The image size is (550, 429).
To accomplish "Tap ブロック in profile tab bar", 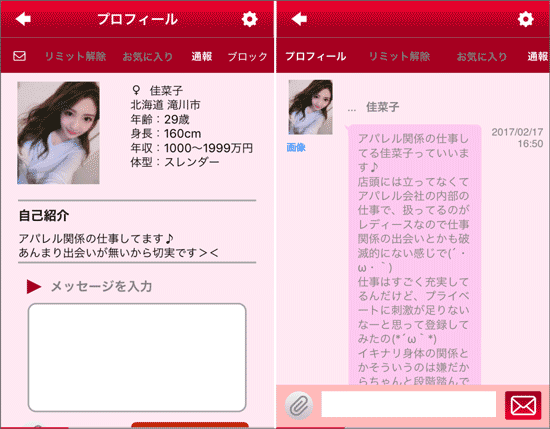I will click(x=247, y=56).
